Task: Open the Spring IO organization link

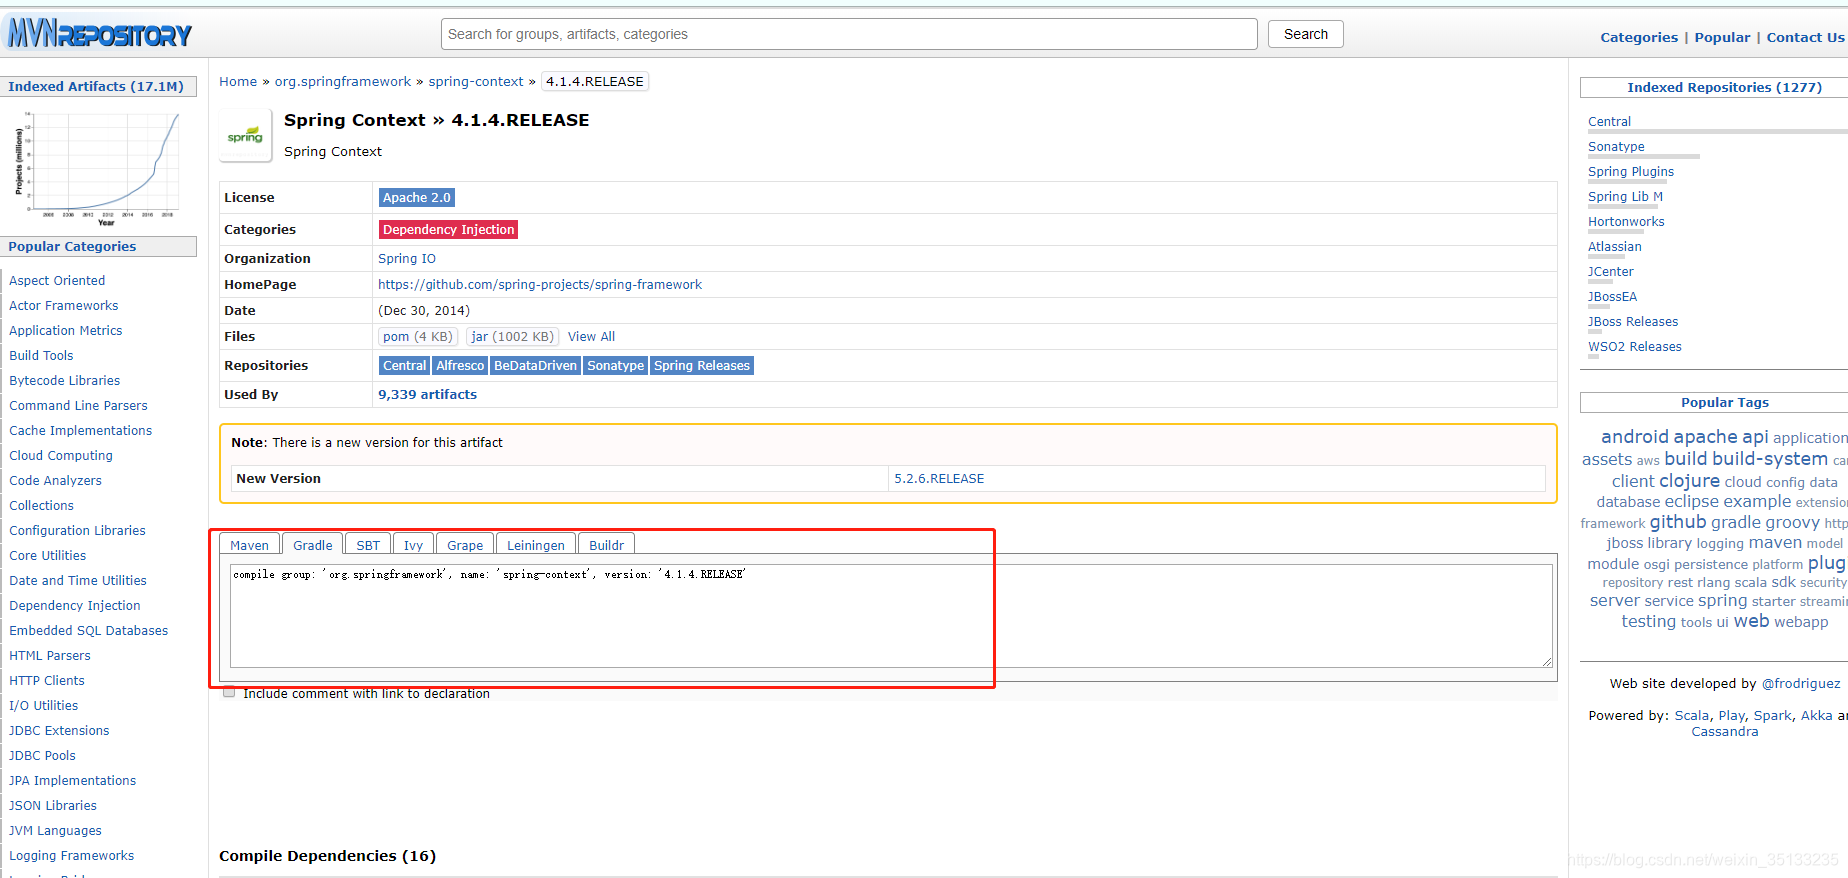Action: coord(407,259)
